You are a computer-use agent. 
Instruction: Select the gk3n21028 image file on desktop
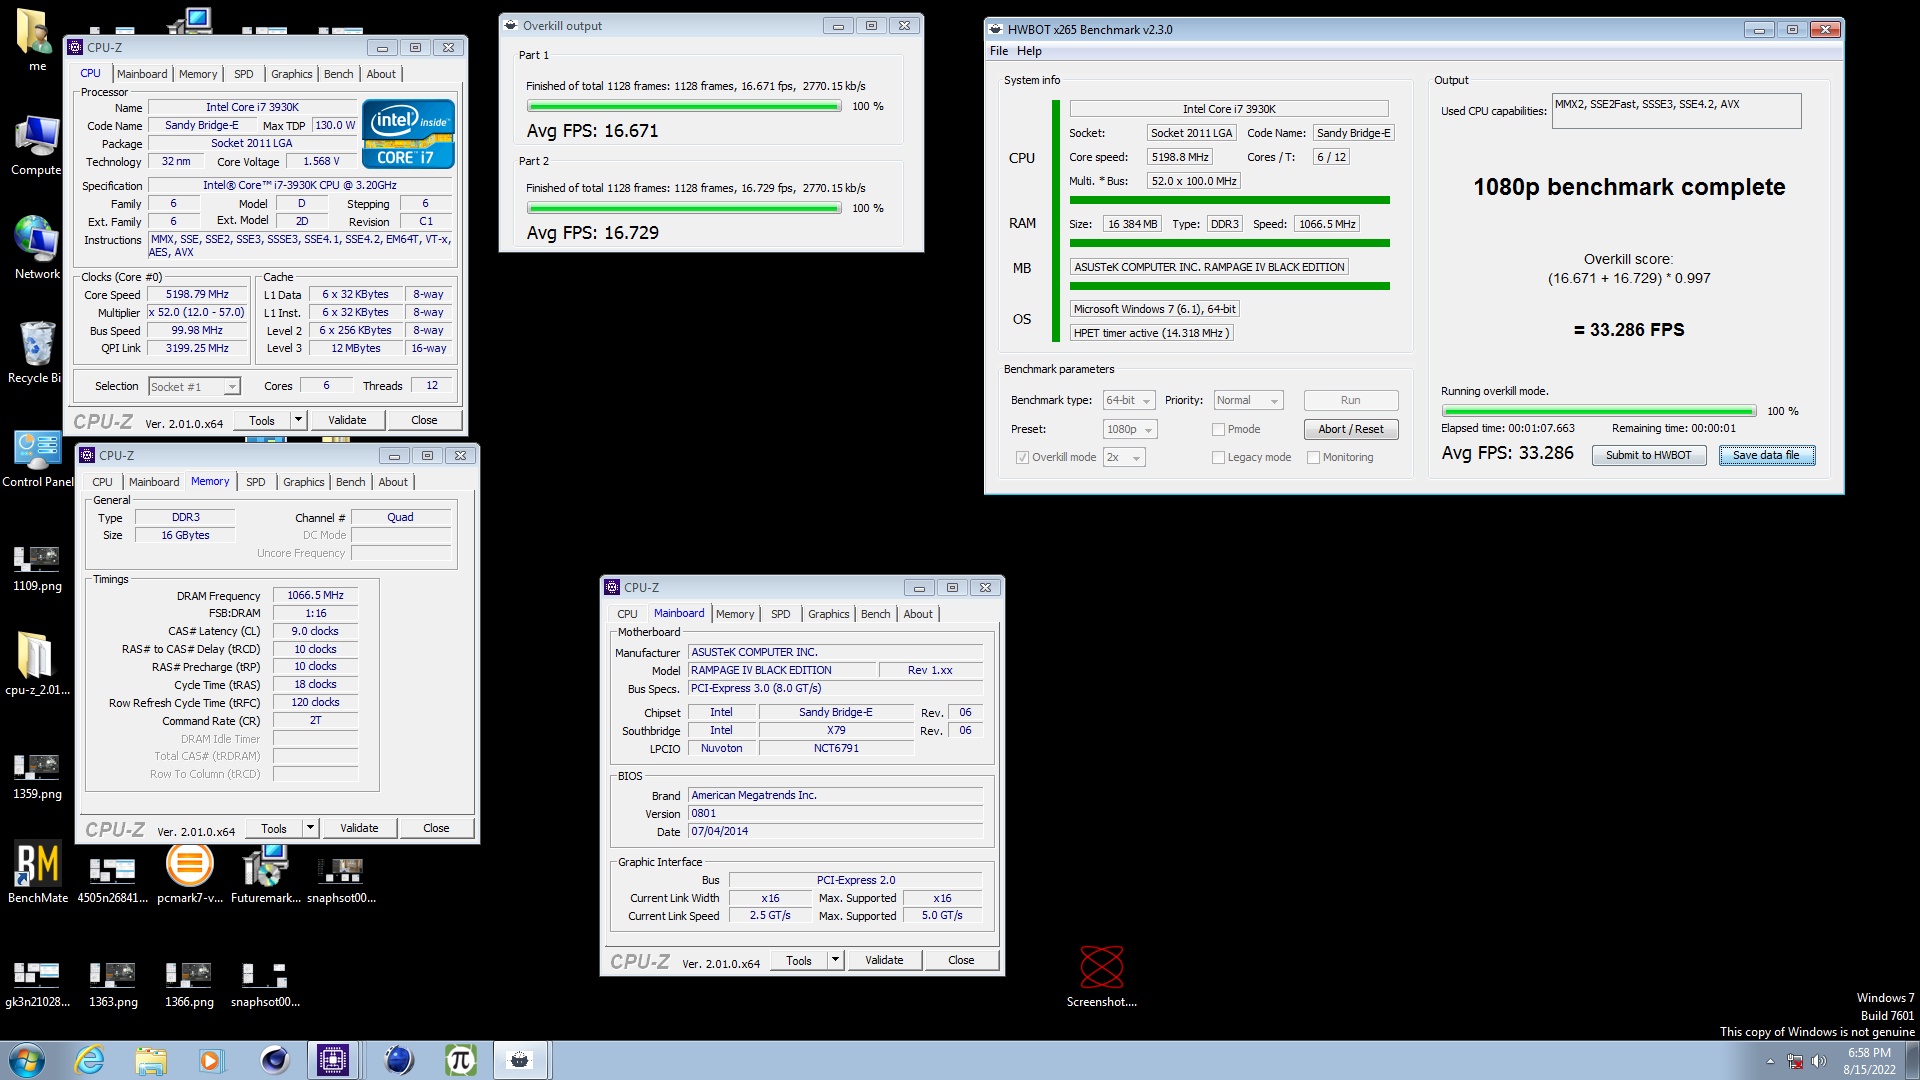[37, 983]
